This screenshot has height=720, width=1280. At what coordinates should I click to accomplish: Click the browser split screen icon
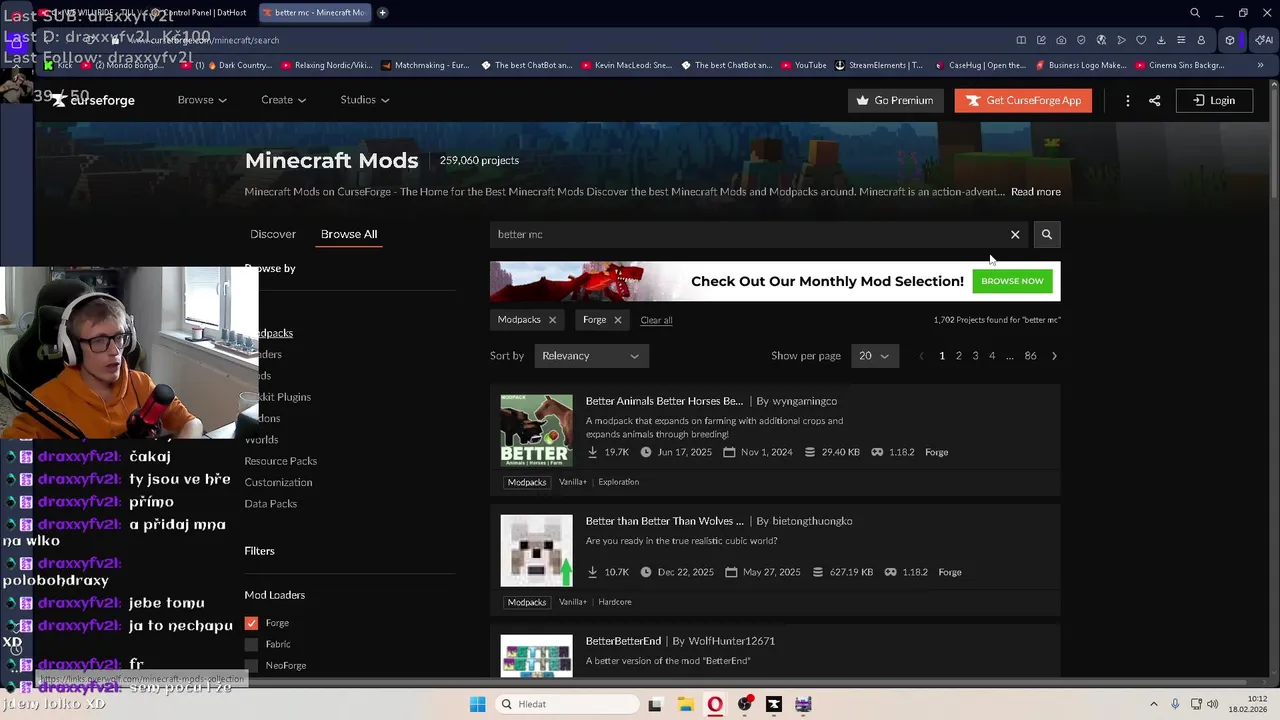(x=1021, y=40)
